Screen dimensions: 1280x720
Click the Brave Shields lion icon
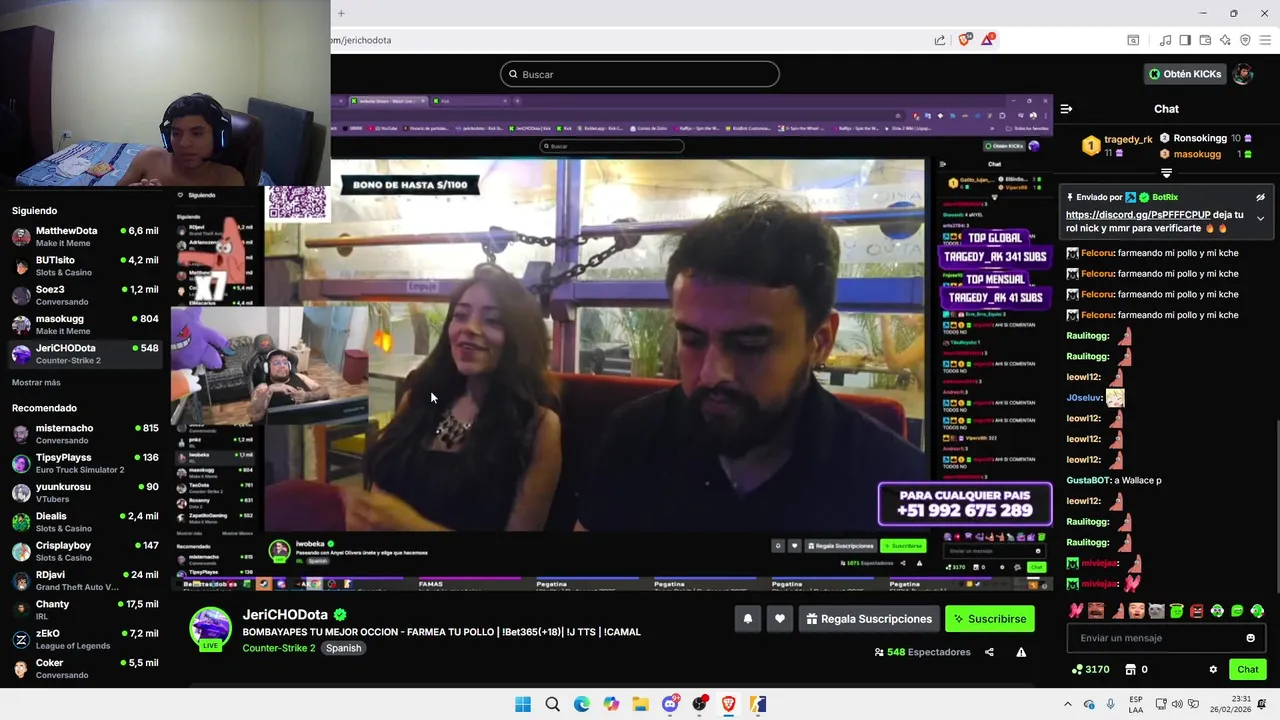[964, 40]
